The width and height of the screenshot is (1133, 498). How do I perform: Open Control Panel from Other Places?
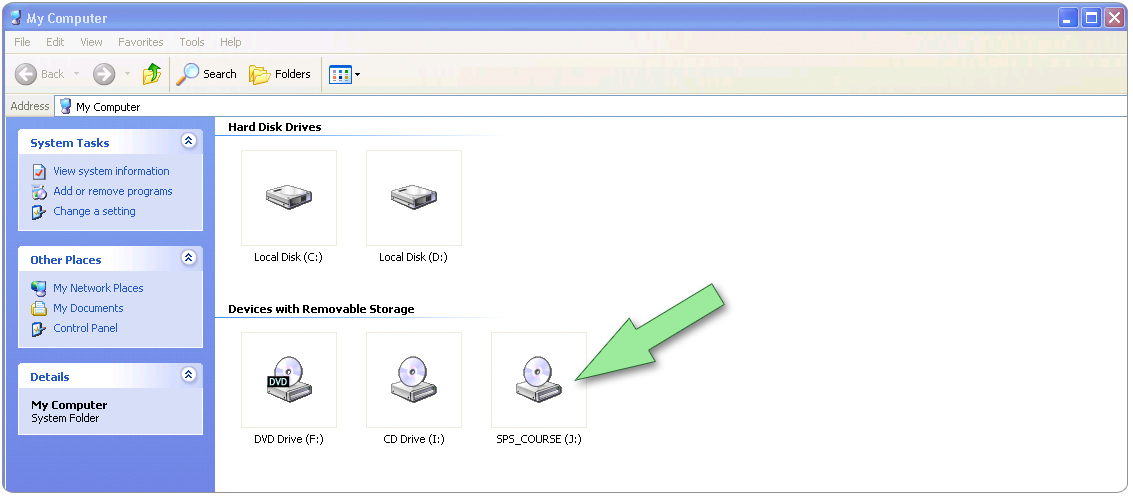pos(85,328)
